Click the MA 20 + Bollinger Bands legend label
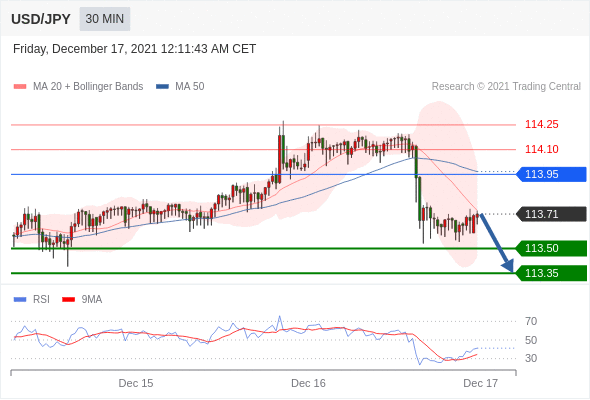 coord(88,87)
